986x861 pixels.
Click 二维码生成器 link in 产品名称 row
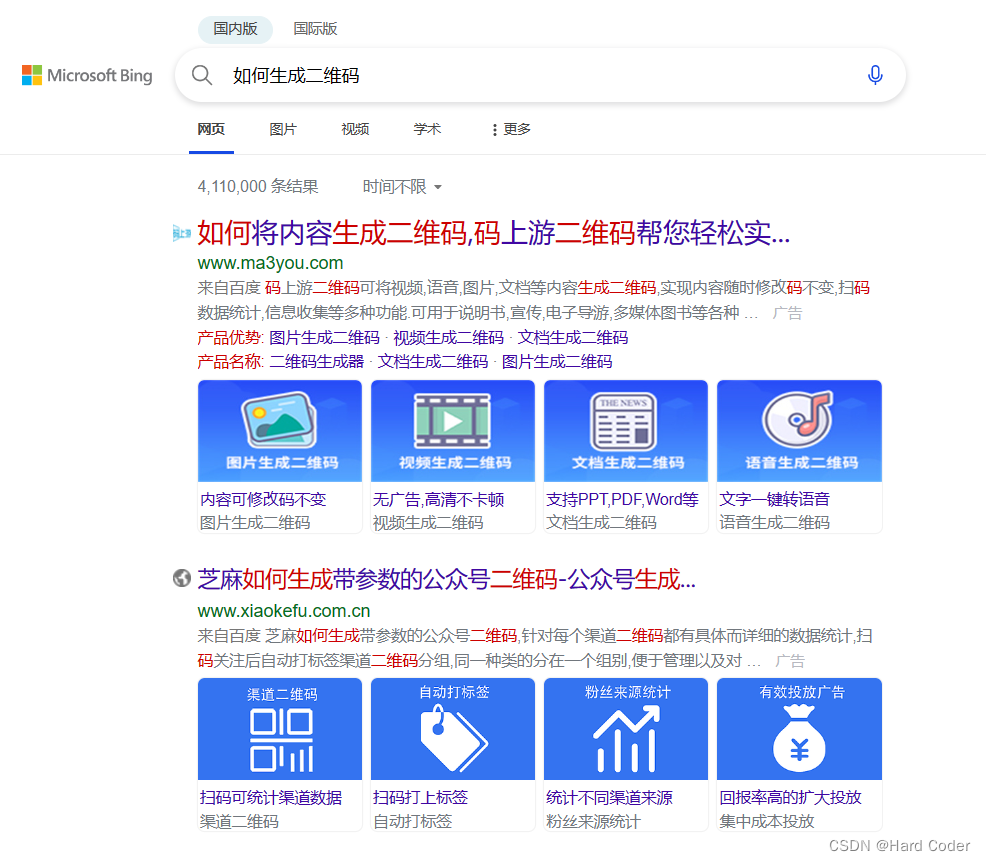pos(317,362)
